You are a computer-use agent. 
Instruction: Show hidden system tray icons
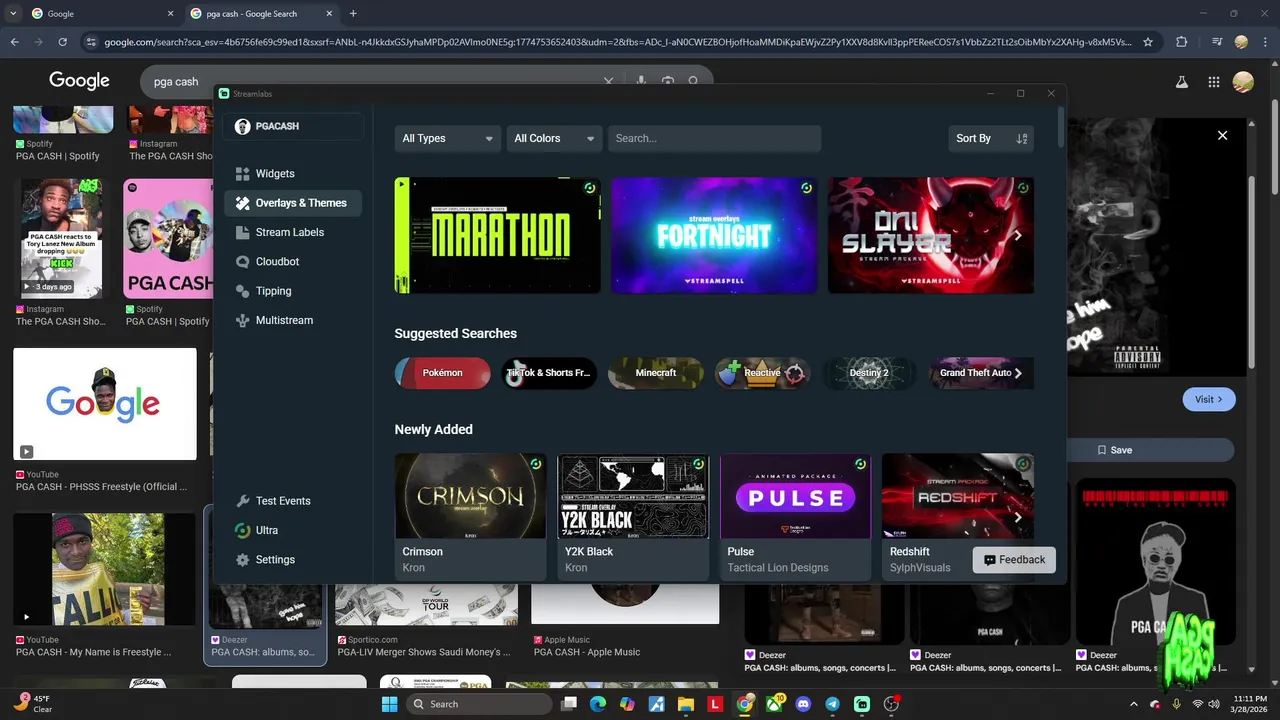1133,704
